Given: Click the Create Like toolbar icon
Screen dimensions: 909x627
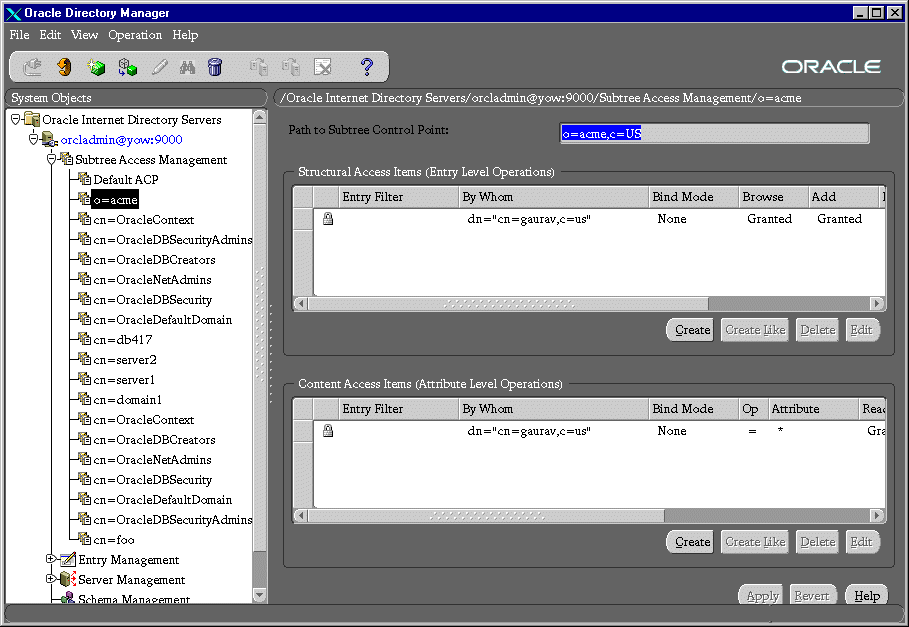Looking at the screenshot, I should [x=127, y=67].
